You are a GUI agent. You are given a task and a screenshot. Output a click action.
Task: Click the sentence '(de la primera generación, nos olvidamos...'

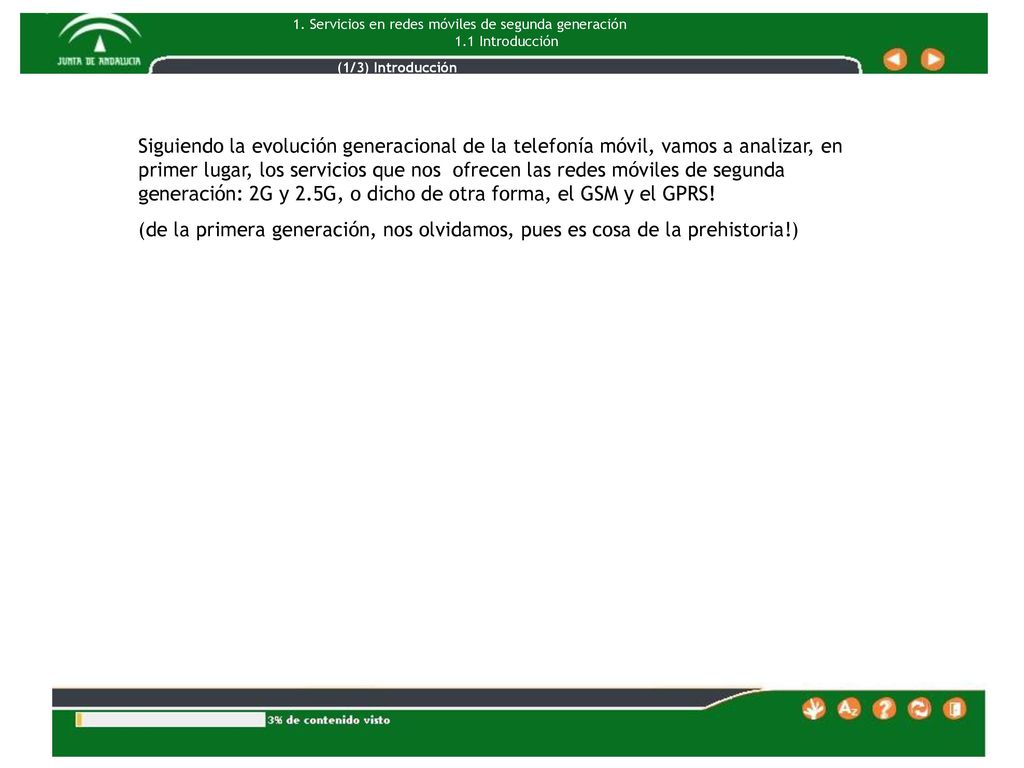tap(468, 230)
